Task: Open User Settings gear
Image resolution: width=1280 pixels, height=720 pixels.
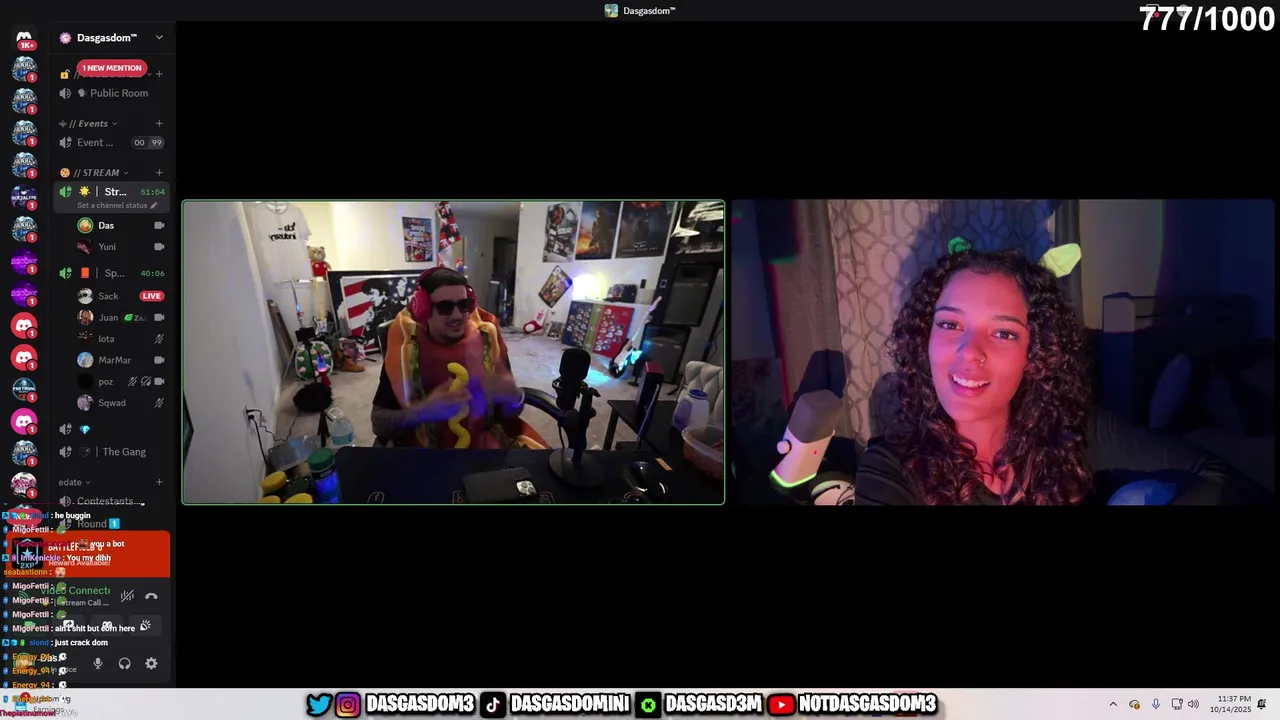Action: pyautogui.click(x=151, y=663)
